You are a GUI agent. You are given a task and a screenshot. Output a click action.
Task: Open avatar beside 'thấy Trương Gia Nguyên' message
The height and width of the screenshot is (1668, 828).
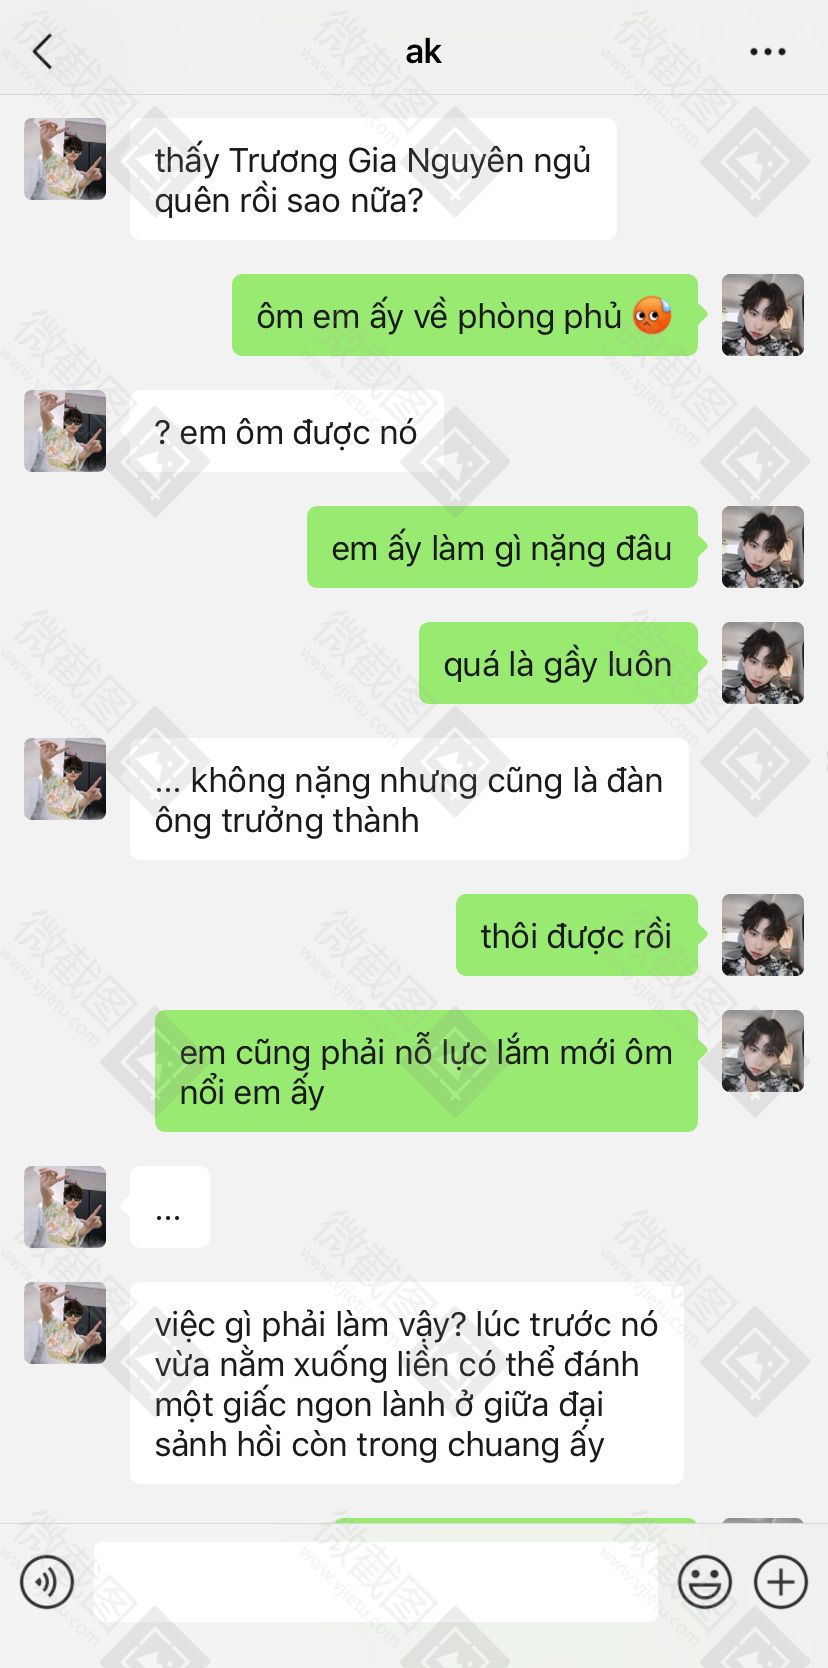pos(65,159)
